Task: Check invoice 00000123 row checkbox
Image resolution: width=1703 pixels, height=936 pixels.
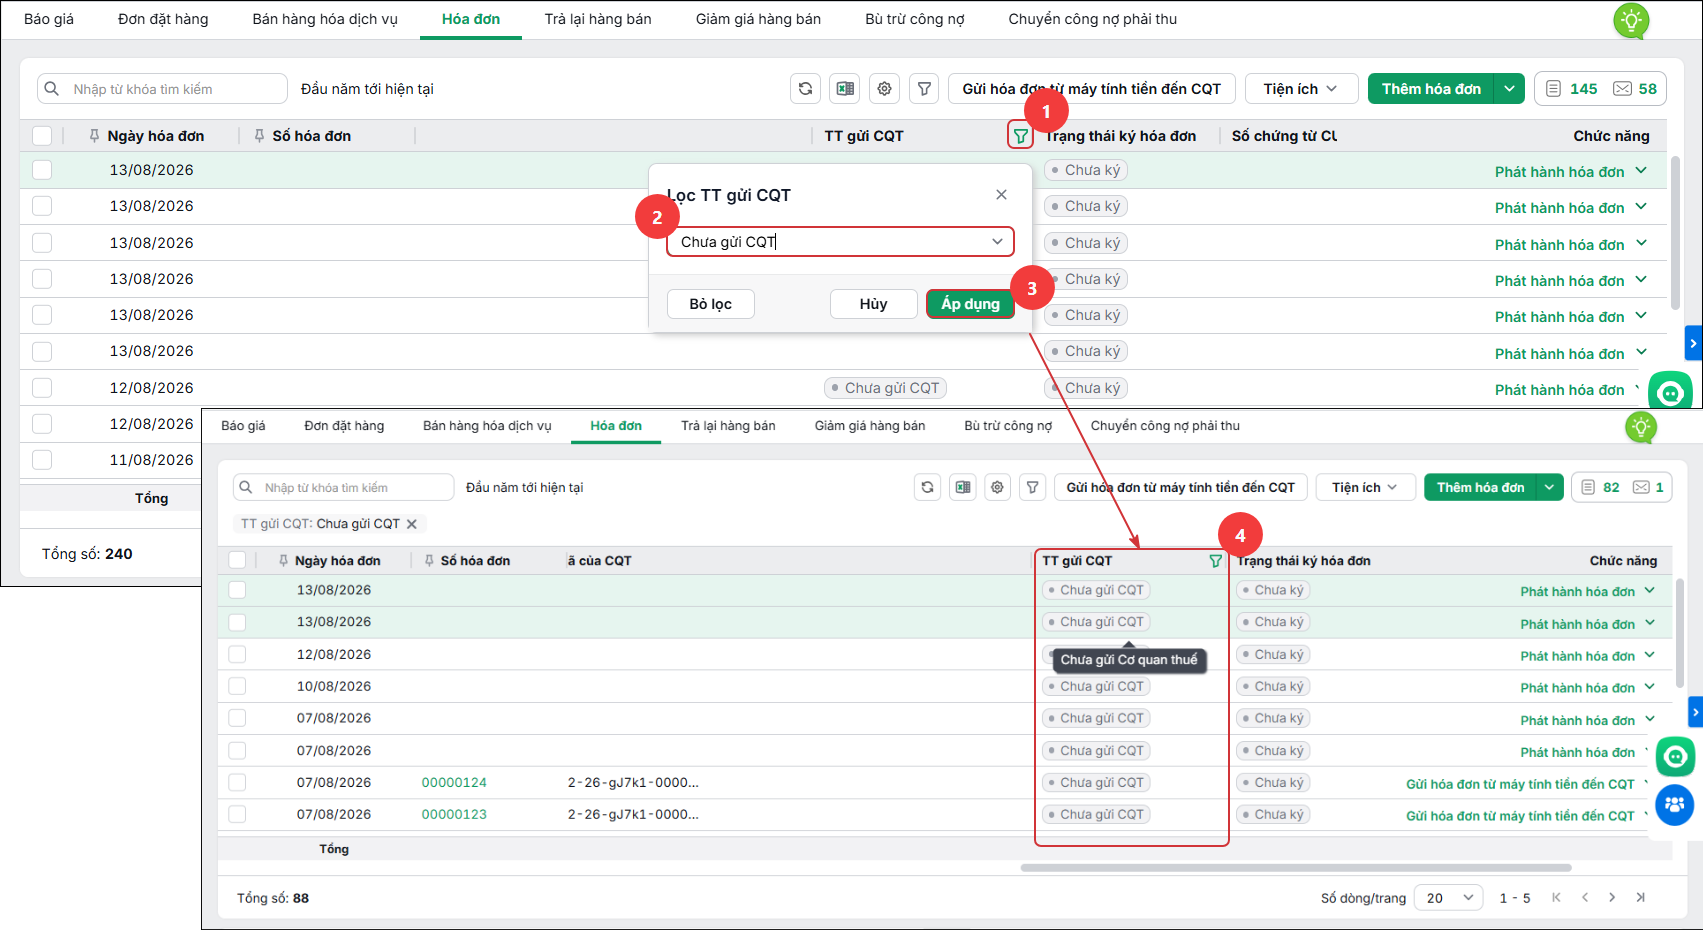Action: [x=237, y=814]
